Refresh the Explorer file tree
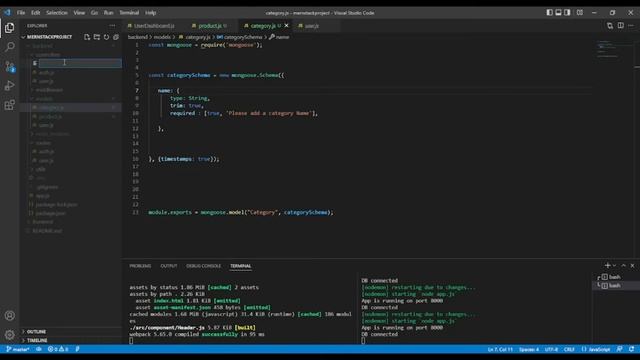Viewport: 640px width, 360px height. [x=107, y=37]
